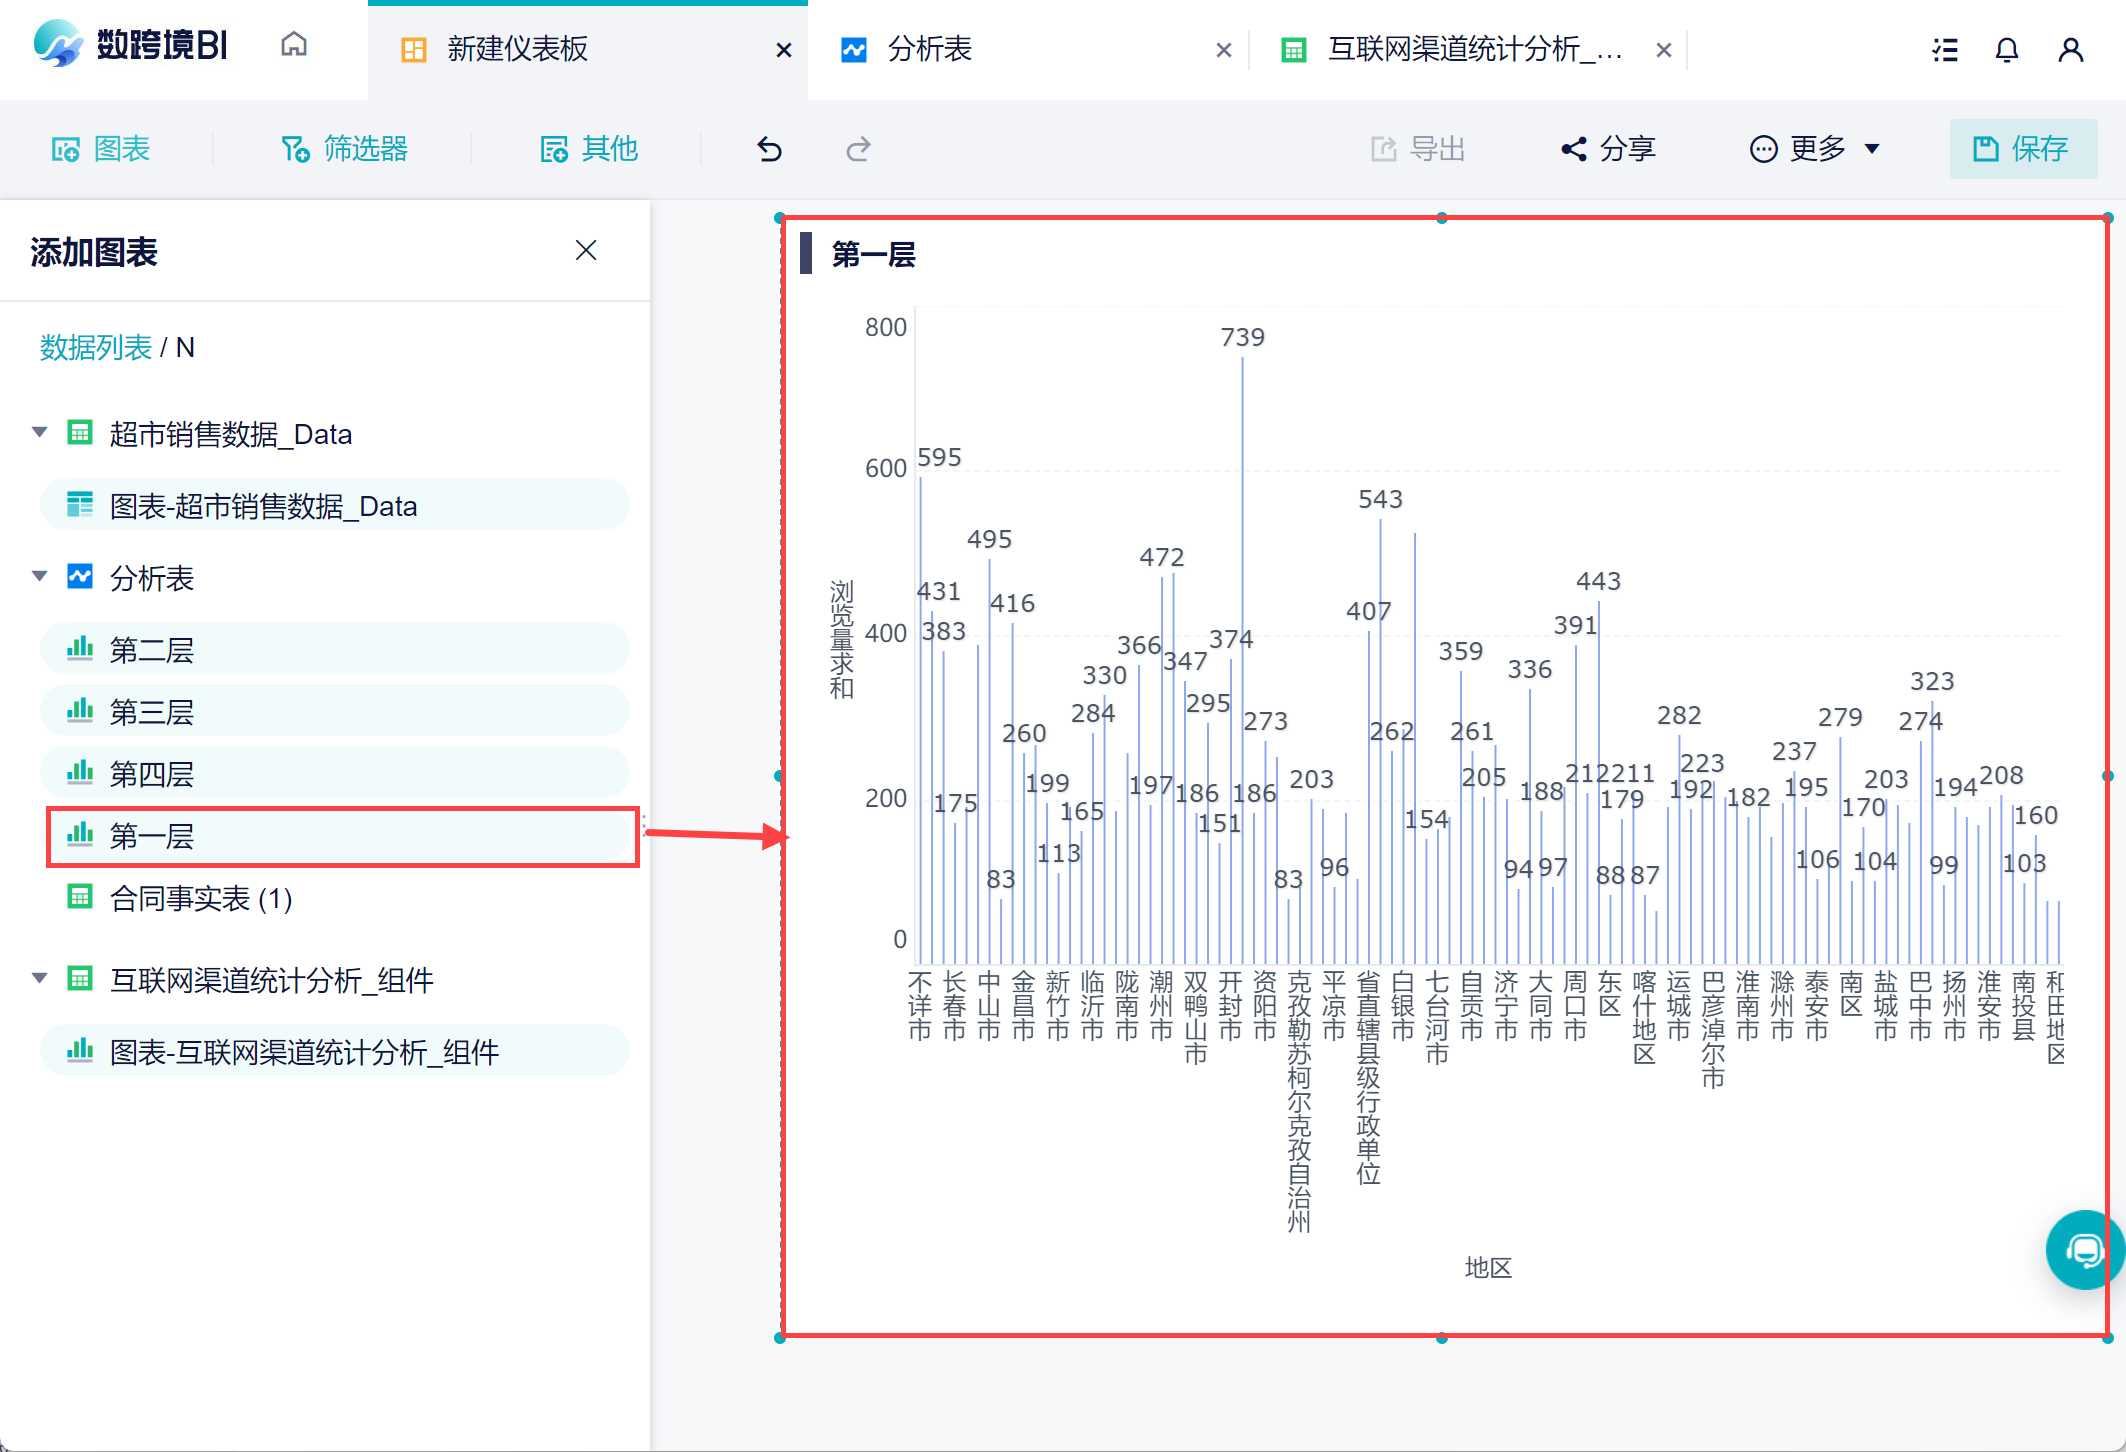2126x1452 pixels.
Task: Collapse the 互联网渠道统计分析_组件 tree node
Action: [40, 978]
